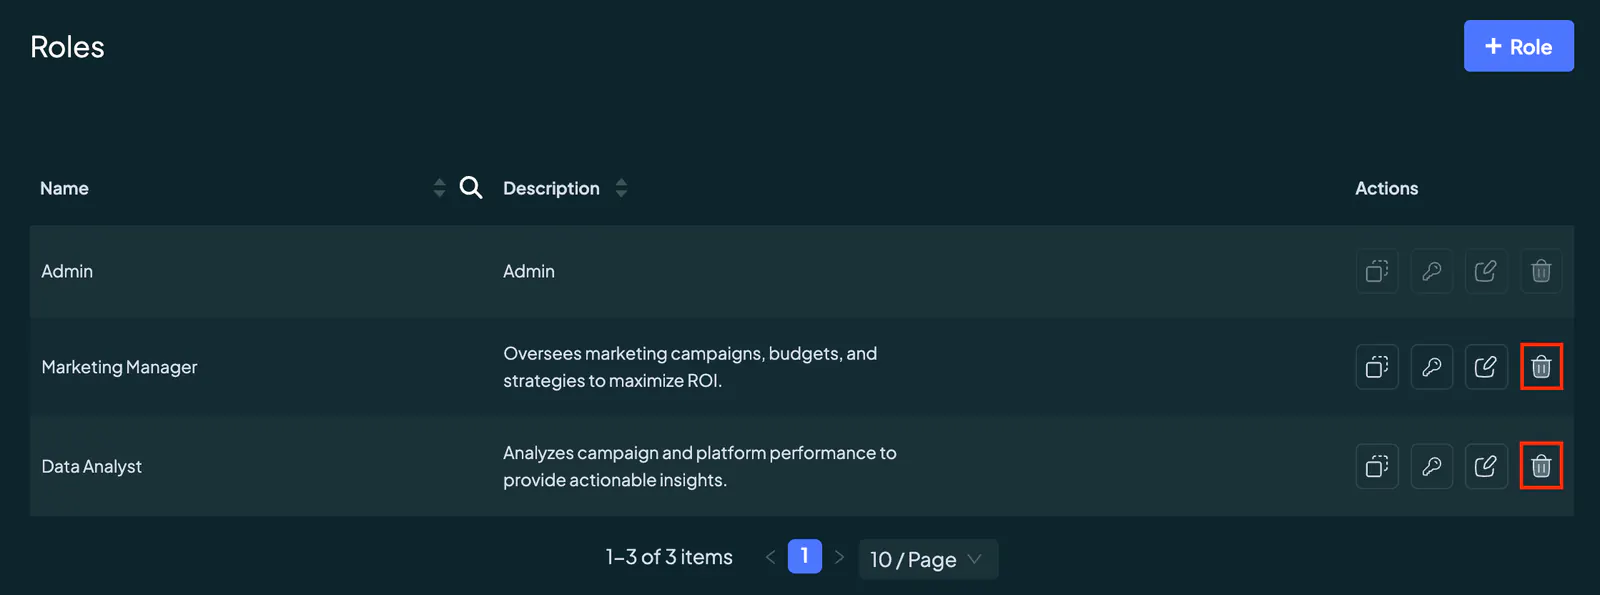
Task: Edit the Marketing Manager role
Action: [1486, 367]
